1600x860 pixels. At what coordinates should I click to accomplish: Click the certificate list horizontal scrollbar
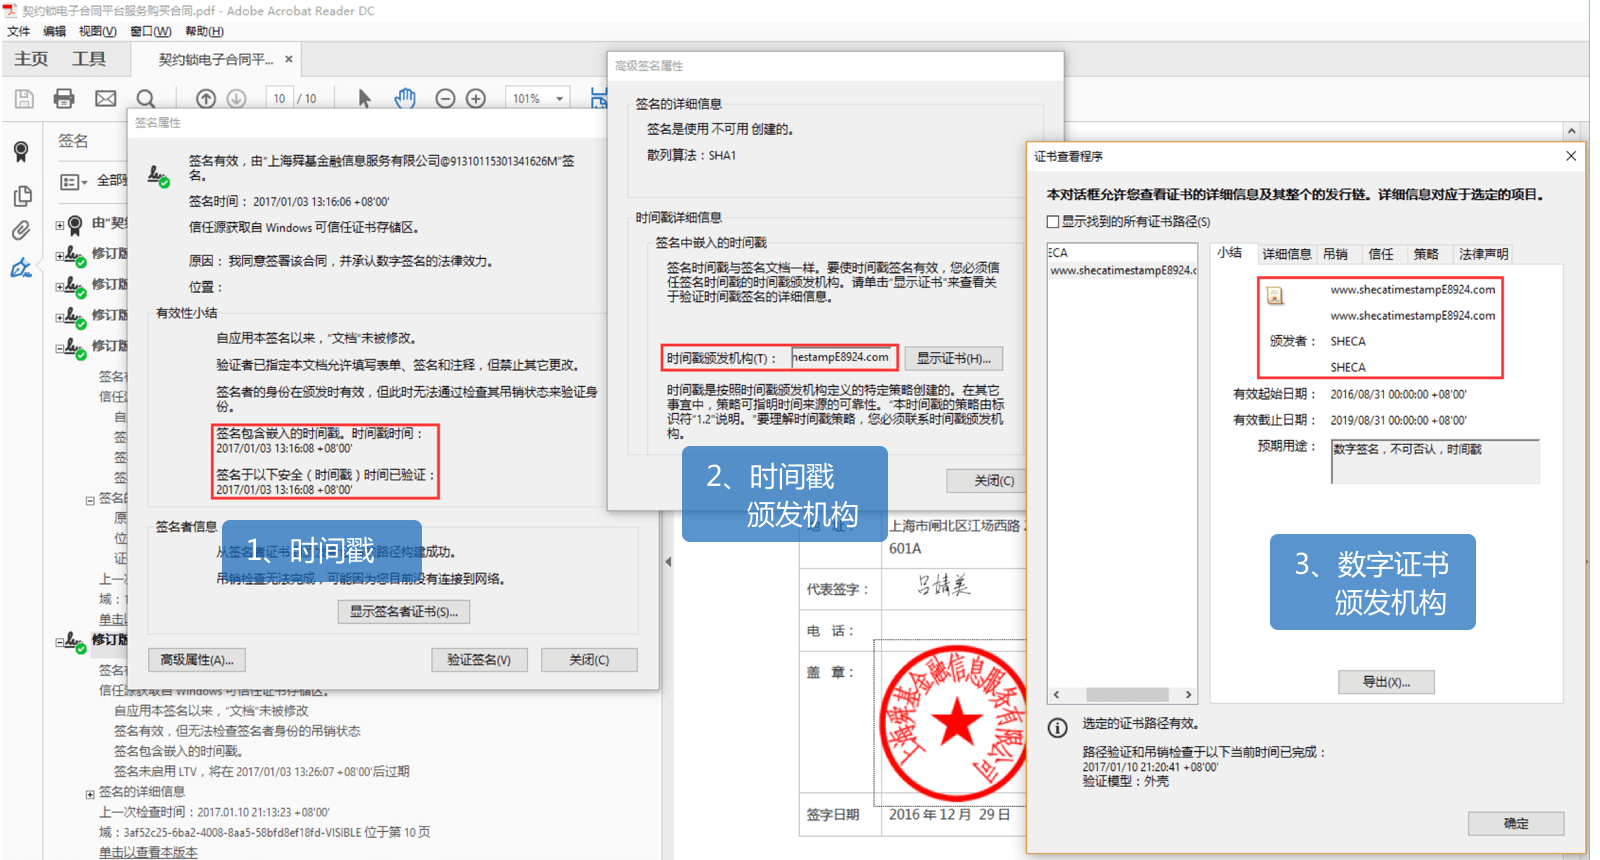point(1126,694)
